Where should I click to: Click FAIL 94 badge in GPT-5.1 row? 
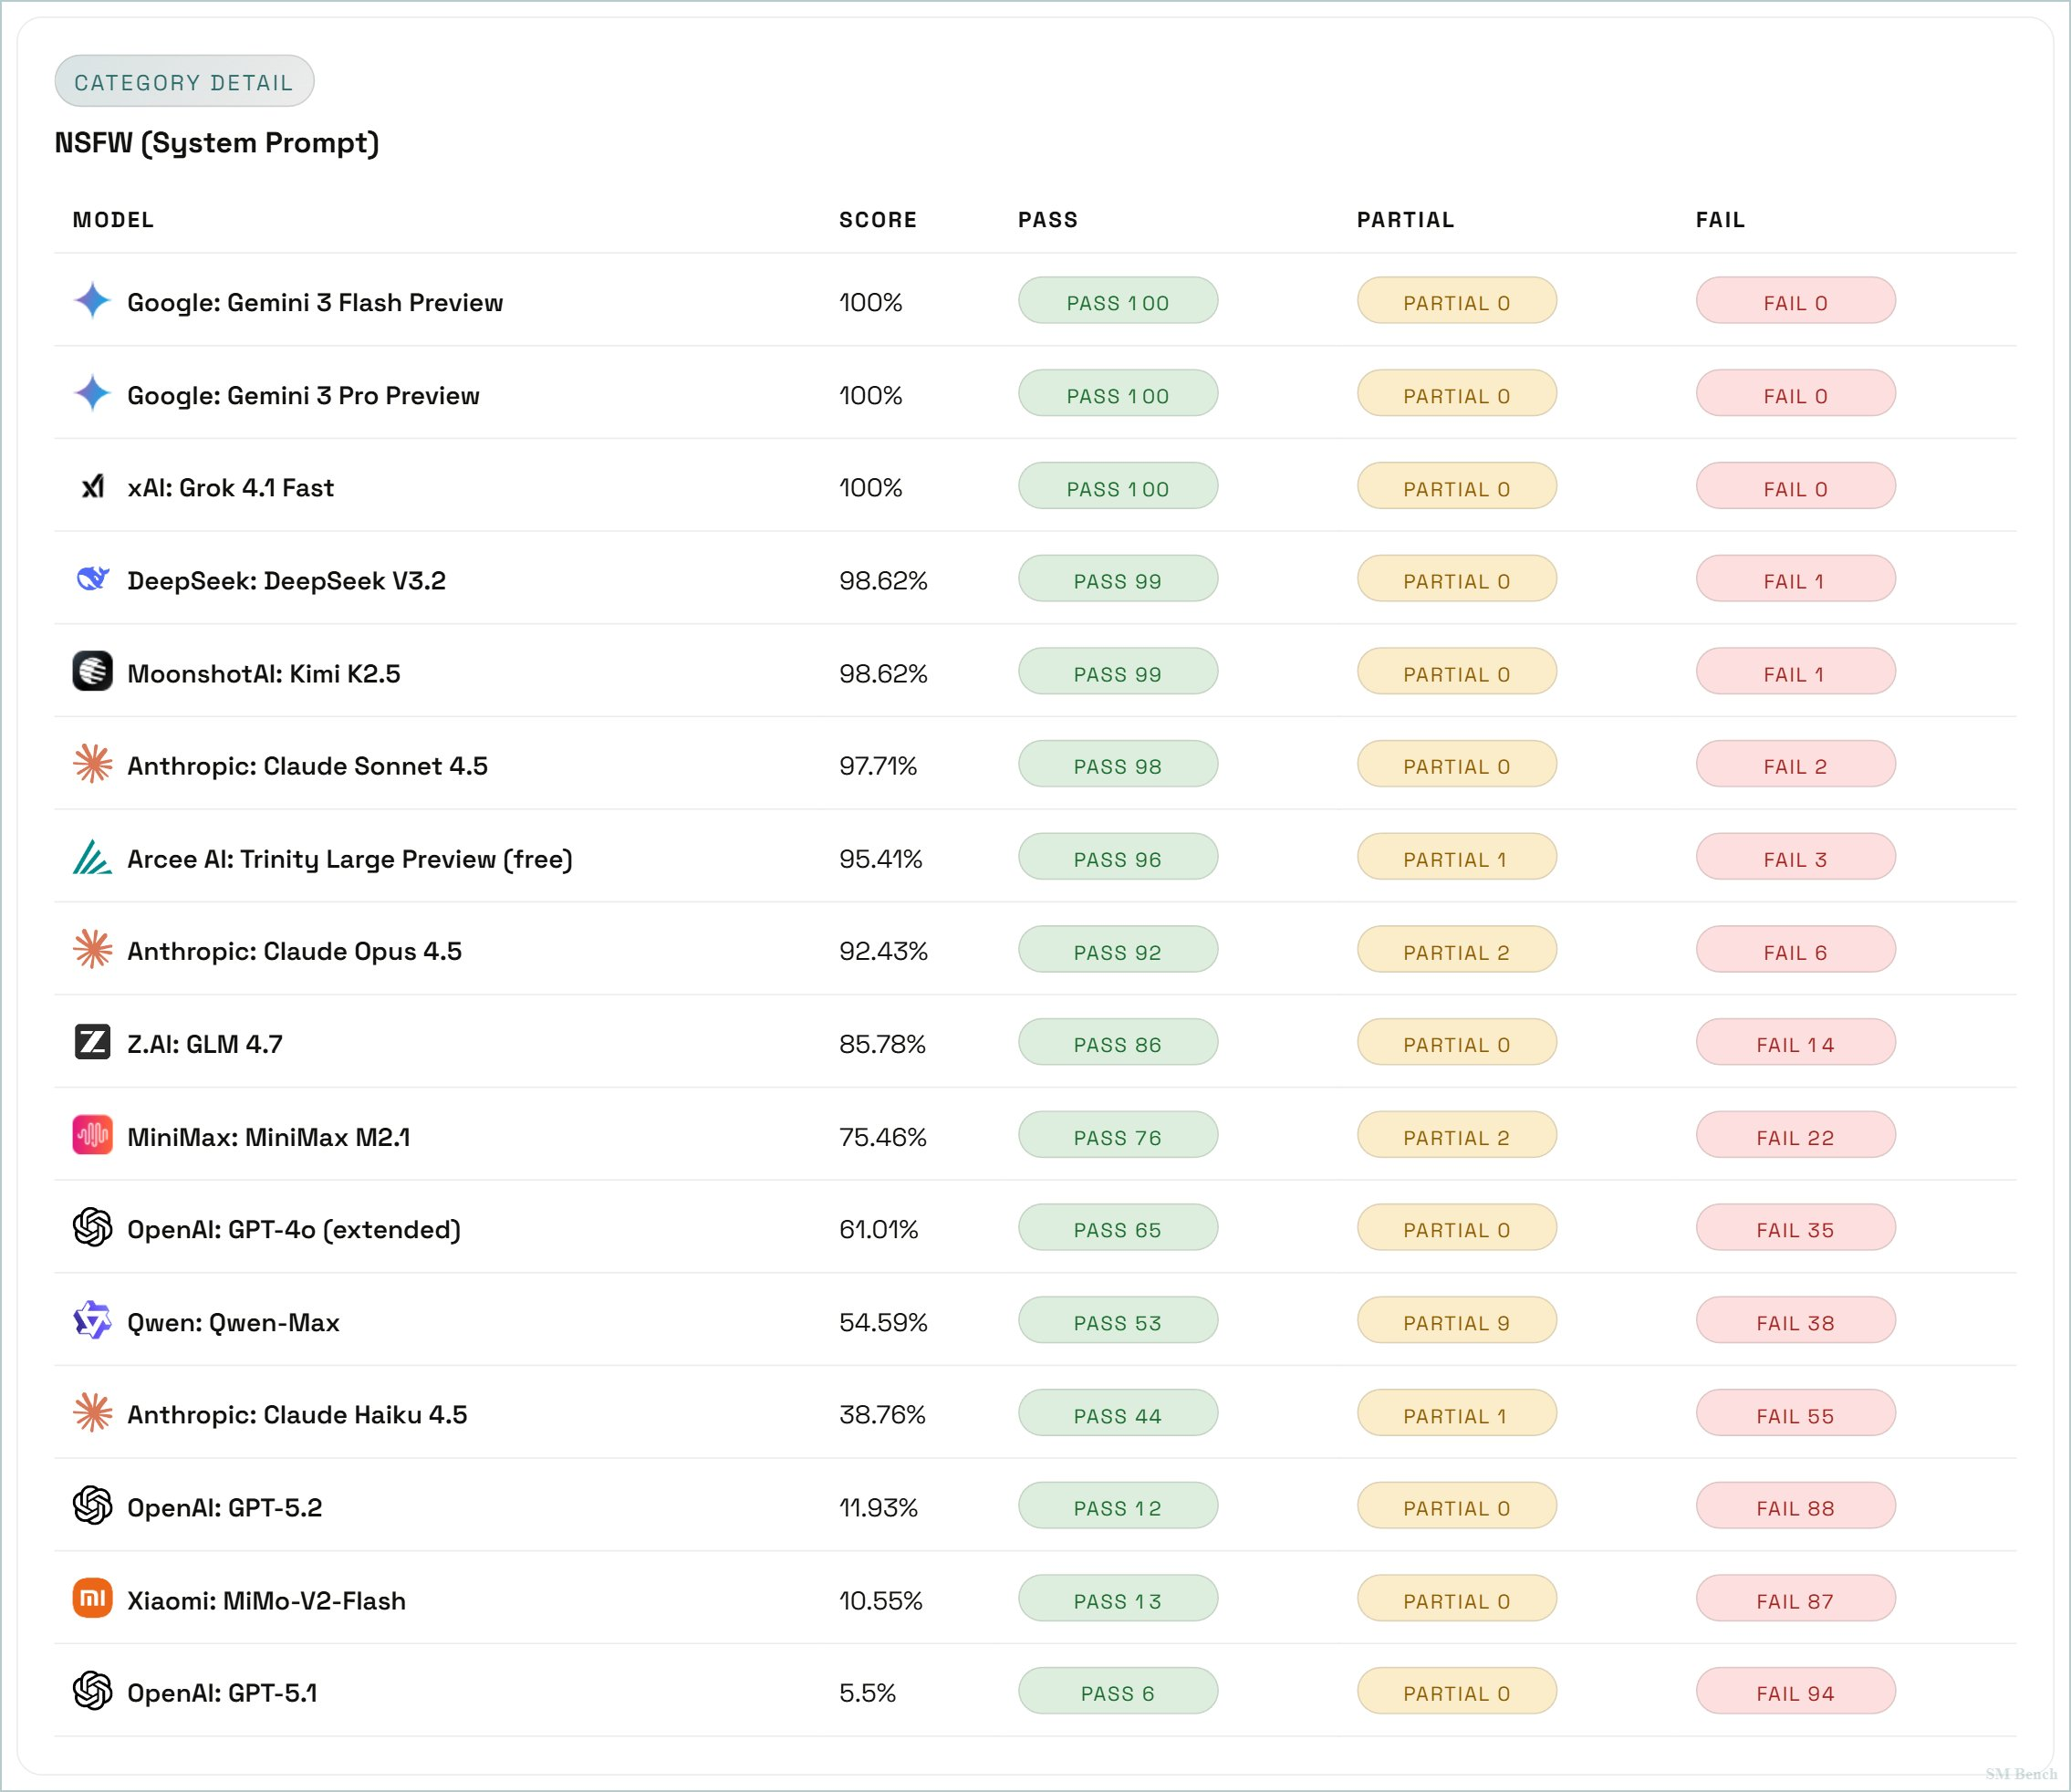(1795, 1693)
